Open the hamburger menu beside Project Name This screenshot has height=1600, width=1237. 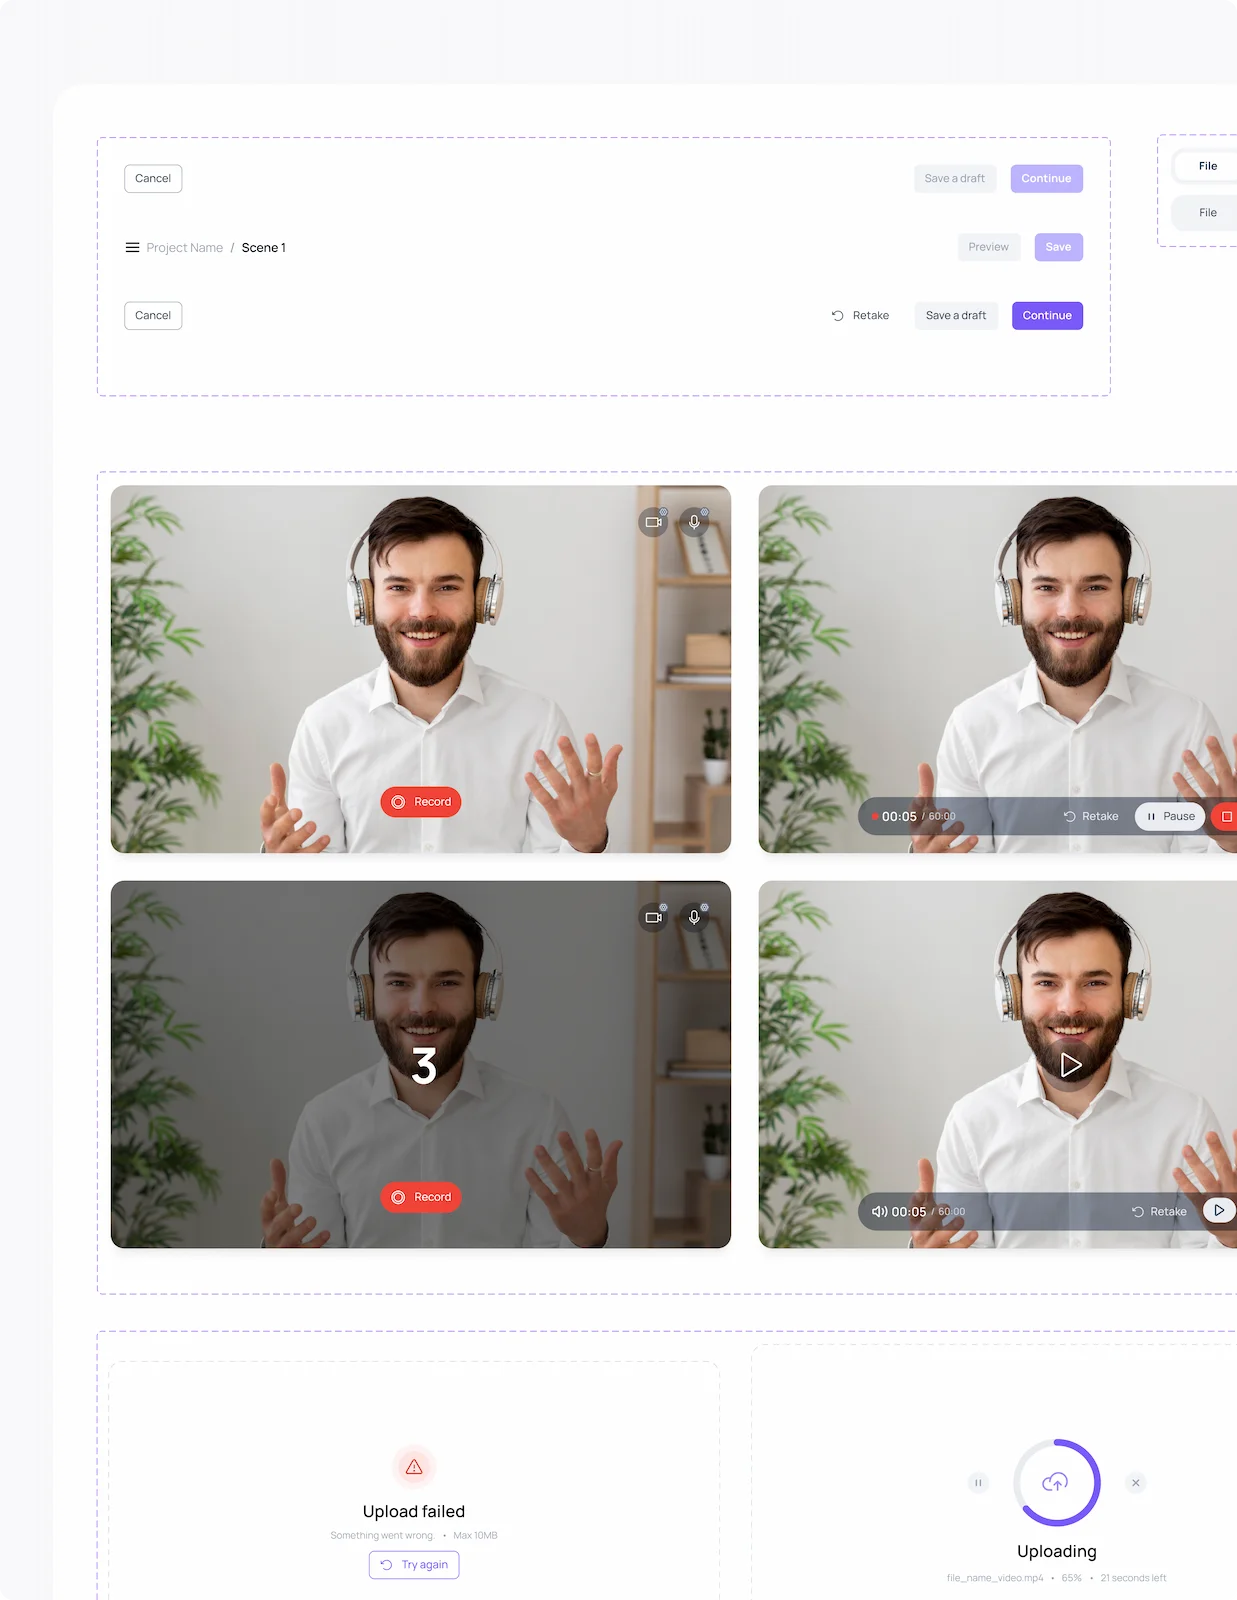[132, 247]
